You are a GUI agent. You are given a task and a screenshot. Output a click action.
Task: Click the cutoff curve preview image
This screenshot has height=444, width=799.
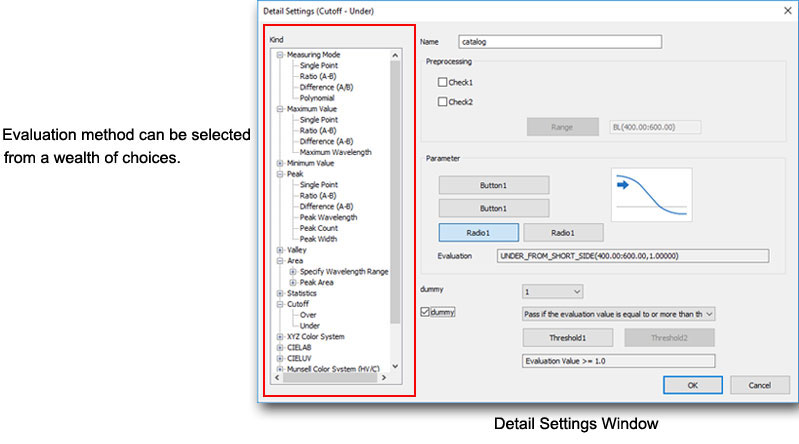(652, 194)
